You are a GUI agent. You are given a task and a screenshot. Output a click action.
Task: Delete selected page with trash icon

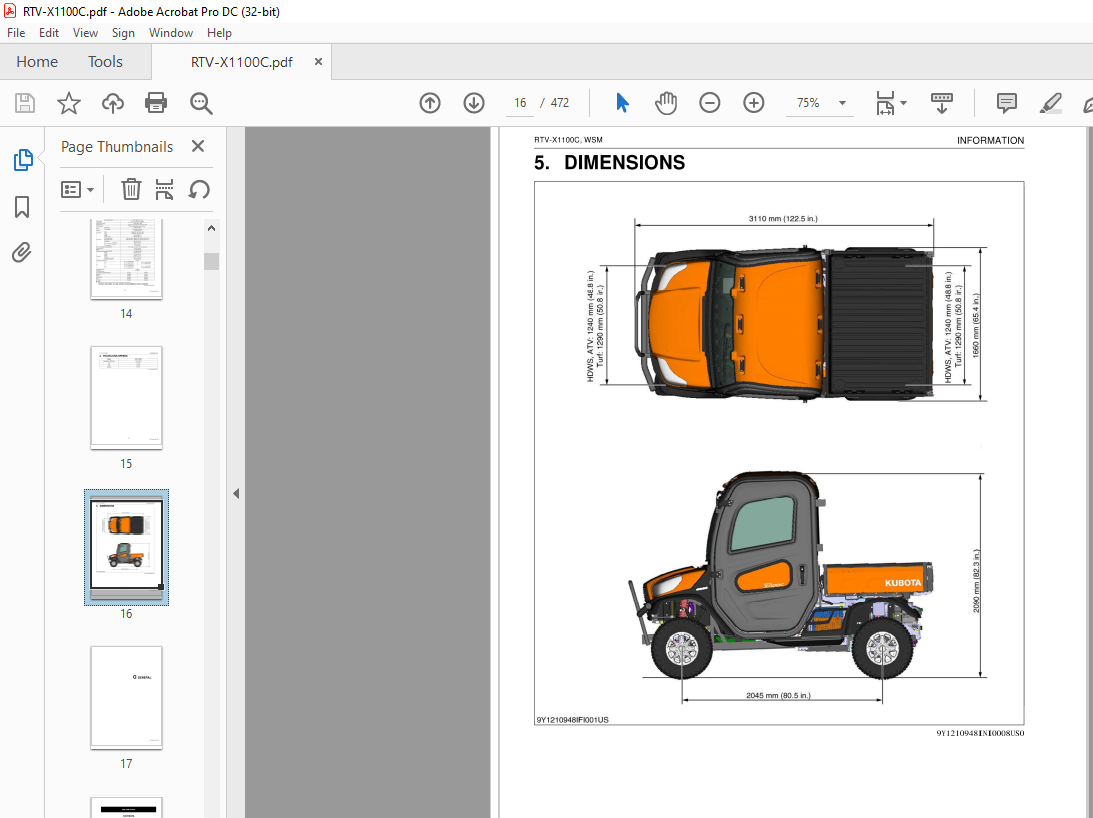click(131, 189)
